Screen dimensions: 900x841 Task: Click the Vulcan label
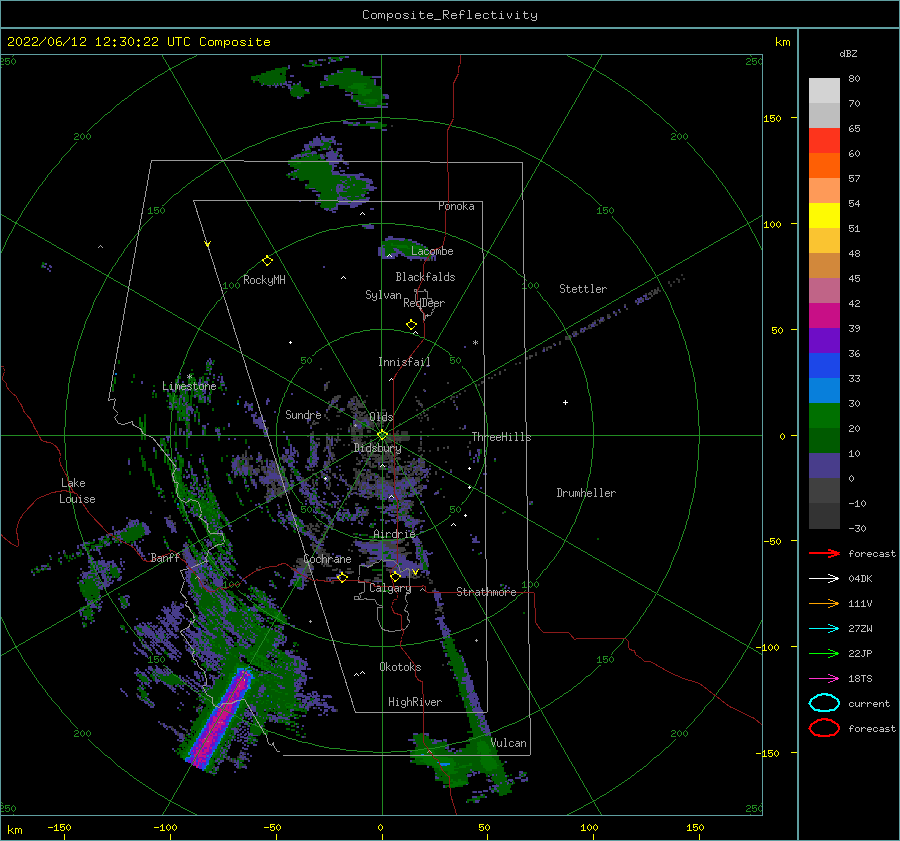tap(509, 743)
